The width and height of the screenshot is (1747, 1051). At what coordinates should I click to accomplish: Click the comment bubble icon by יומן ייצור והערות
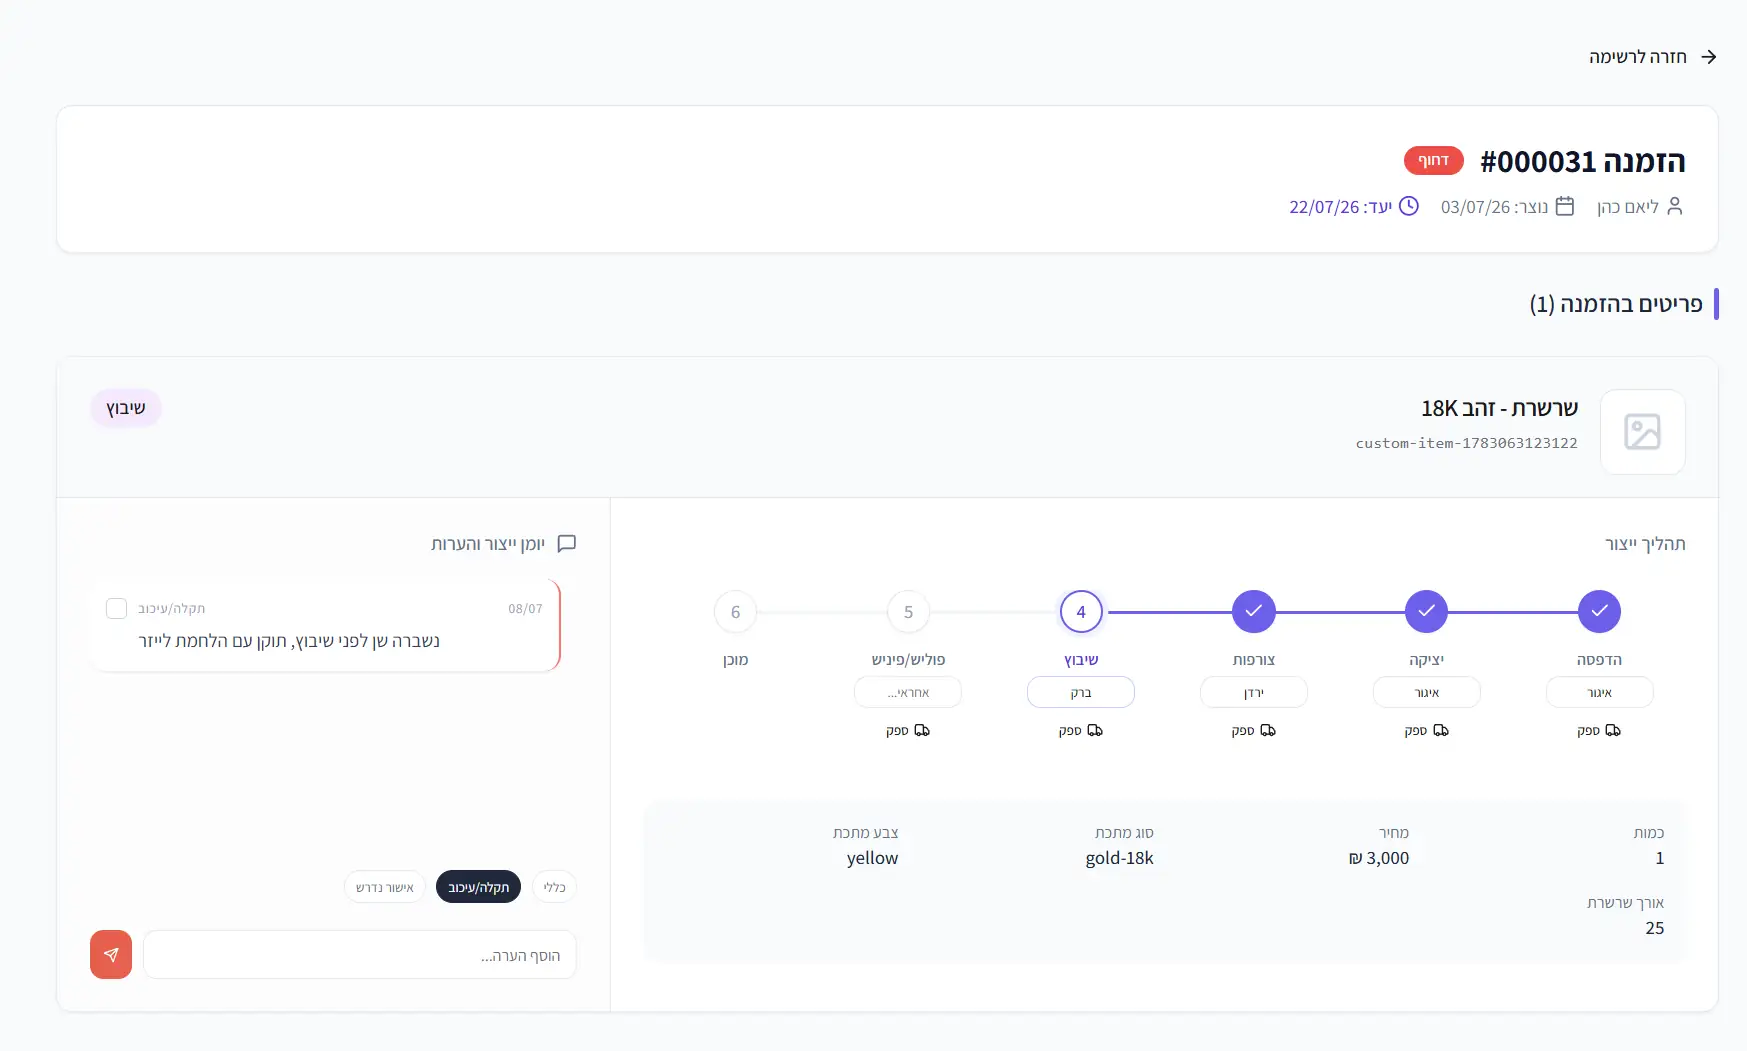point(566,544)
